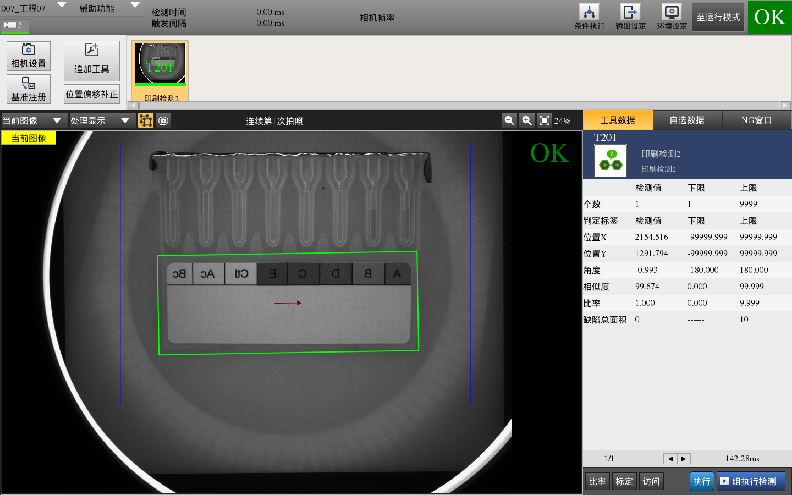
Task: Select the camera 2 tab
Action: [15, 25]
